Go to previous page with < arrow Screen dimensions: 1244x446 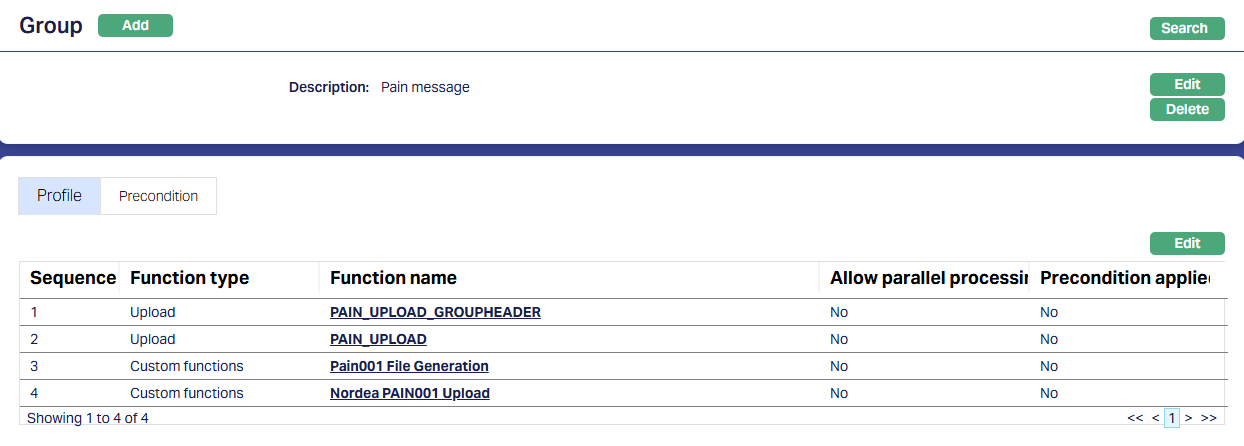1155,418
